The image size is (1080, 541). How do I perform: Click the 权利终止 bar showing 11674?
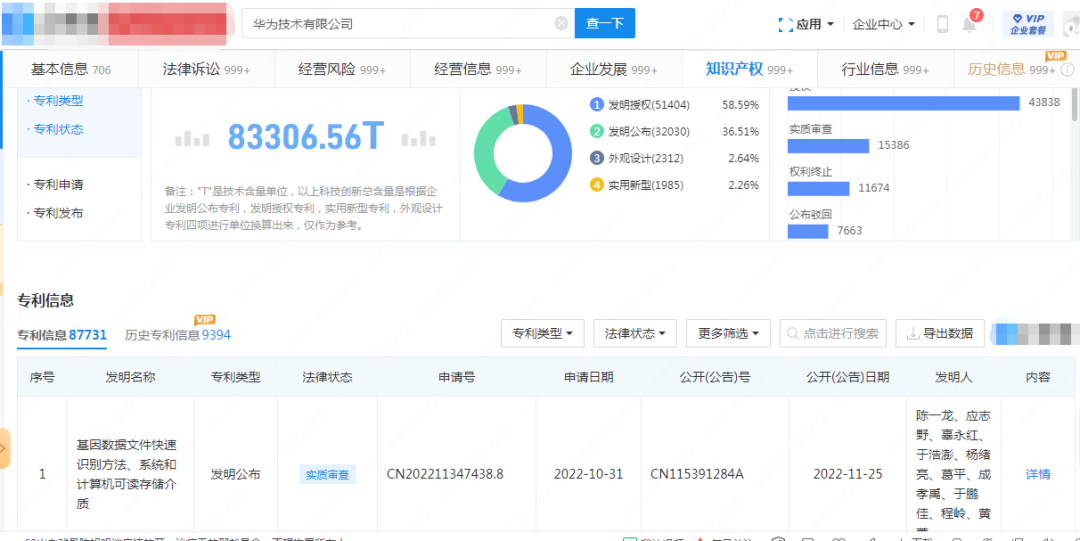[x=818, y=188]
